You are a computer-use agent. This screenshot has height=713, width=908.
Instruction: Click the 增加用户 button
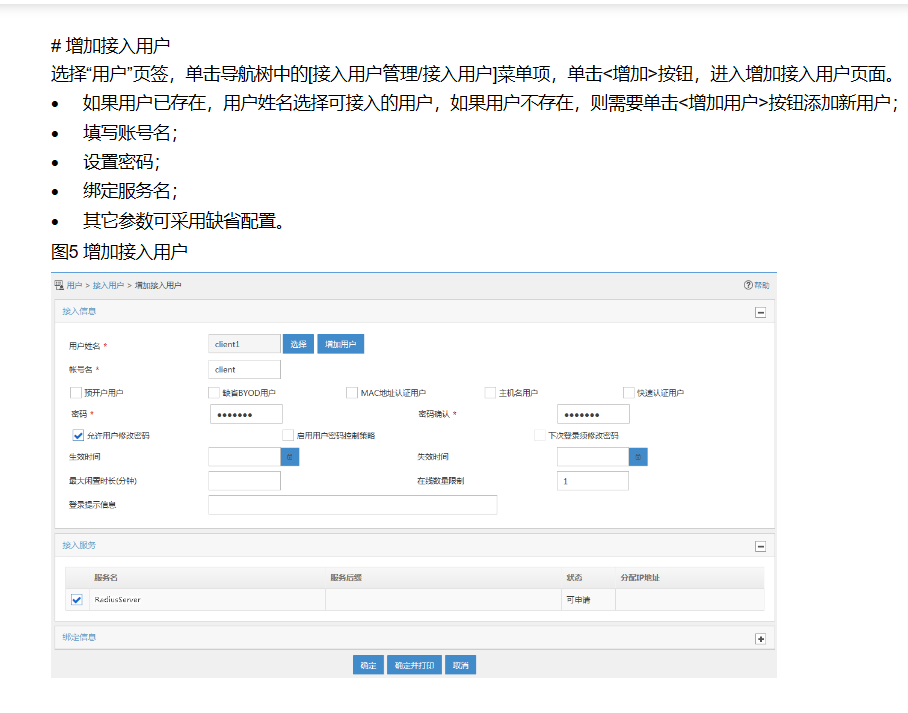340,344
